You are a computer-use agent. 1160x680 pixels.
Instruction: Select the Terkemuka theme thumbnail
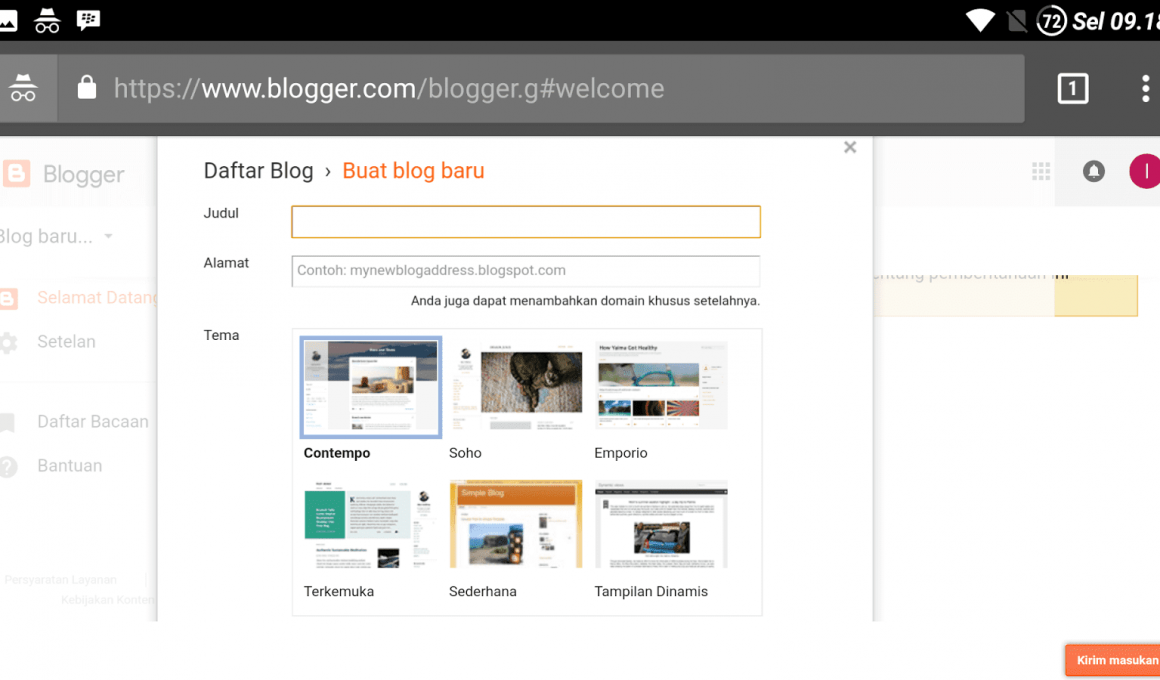point(371,525)
